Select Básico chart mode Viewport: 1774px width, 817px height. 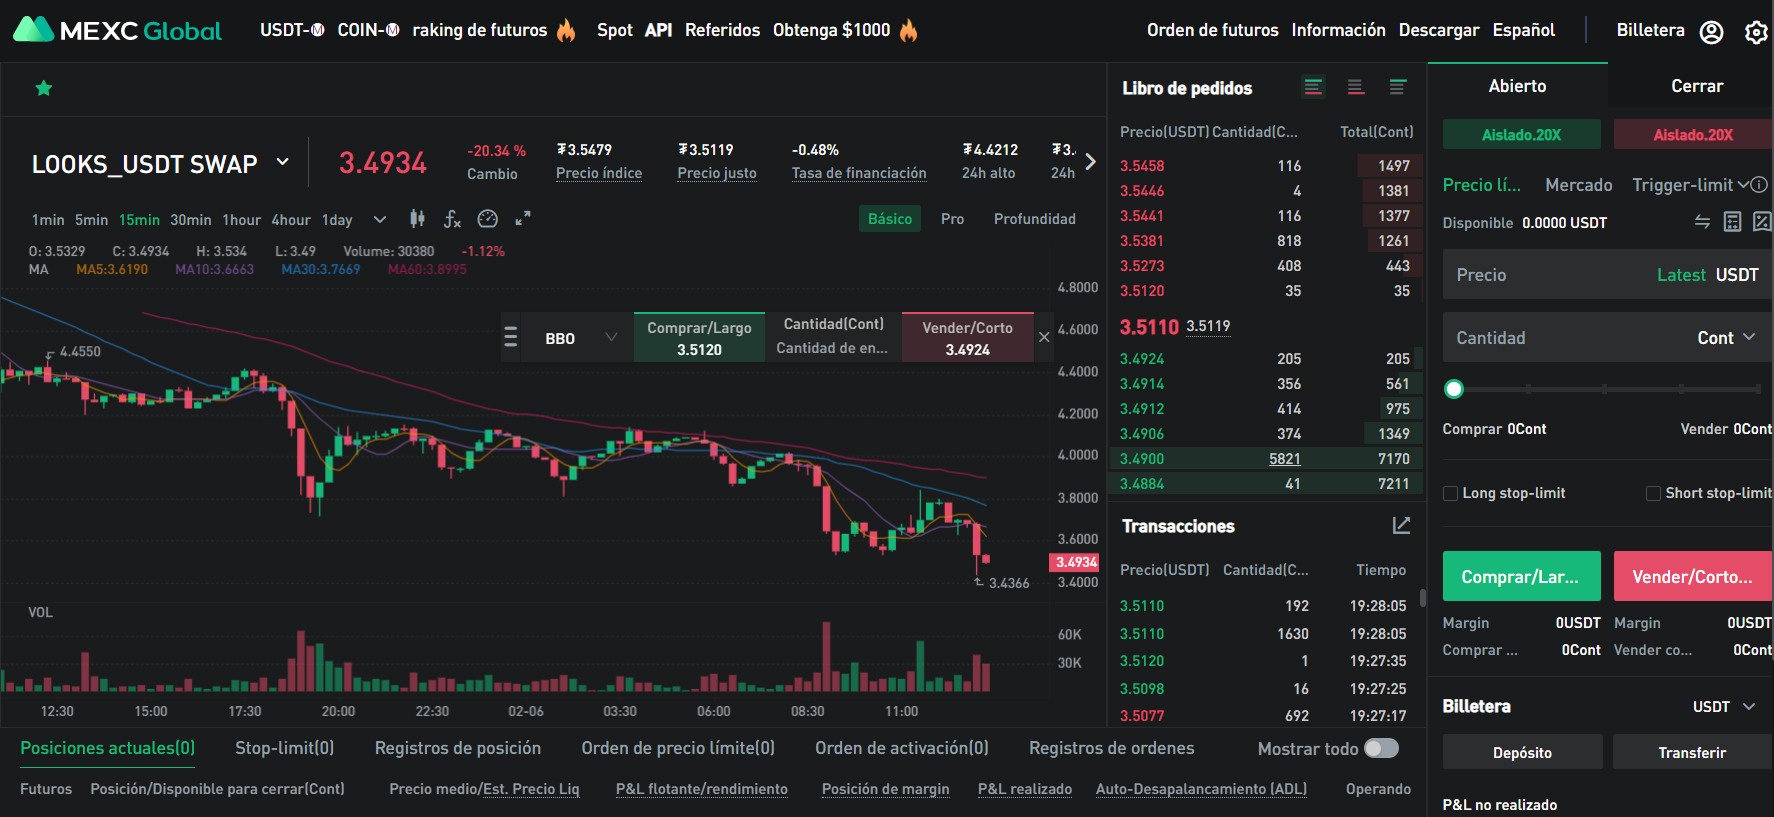point(890,219)
